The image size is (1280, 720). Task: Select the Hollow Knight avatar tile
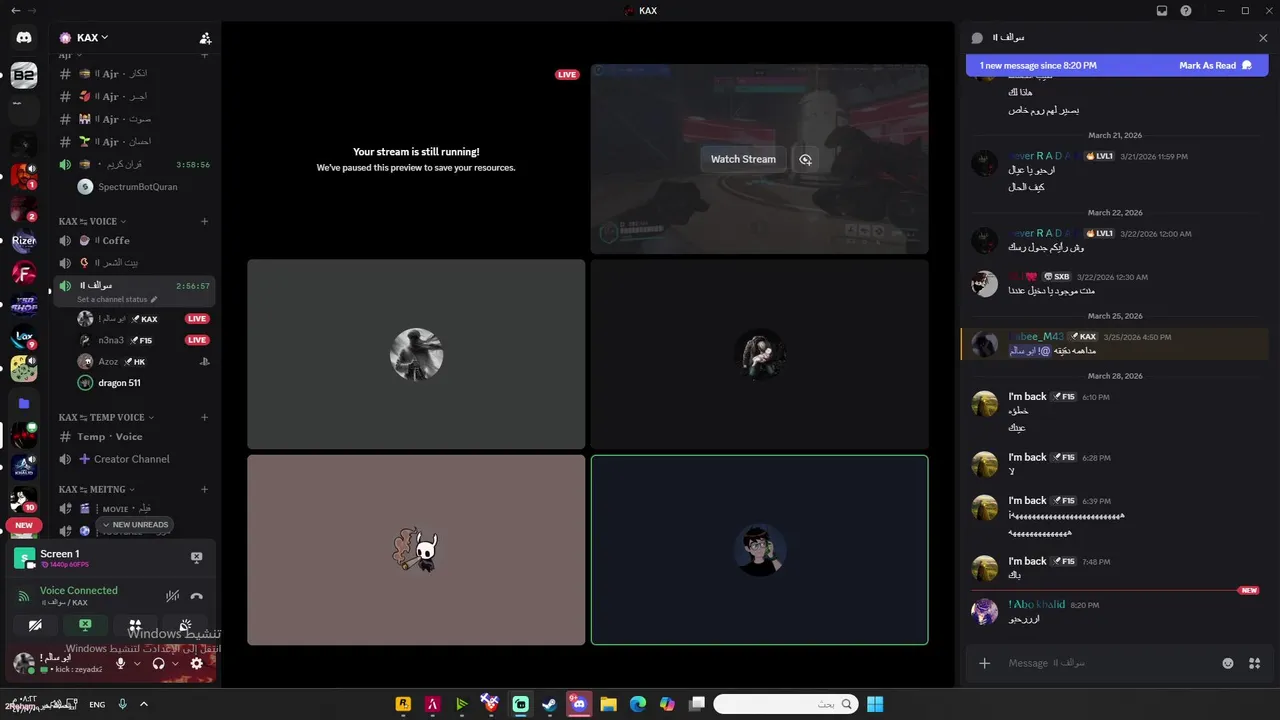pos(416,550)
